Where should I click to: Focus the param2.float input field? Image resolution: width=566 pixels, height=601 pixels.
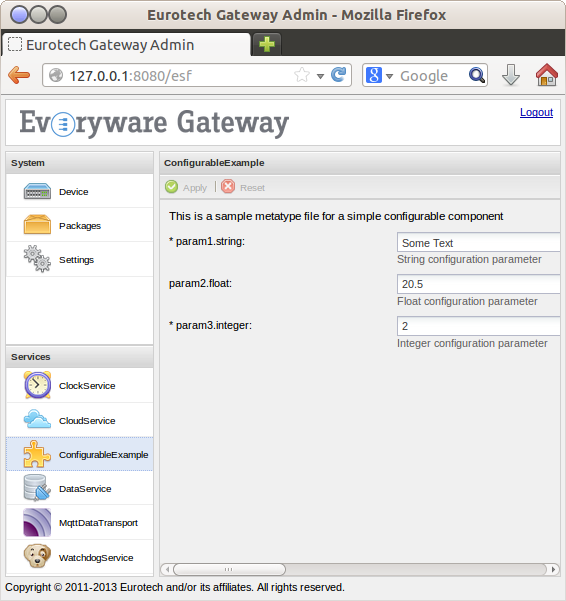tap(479, 284)
